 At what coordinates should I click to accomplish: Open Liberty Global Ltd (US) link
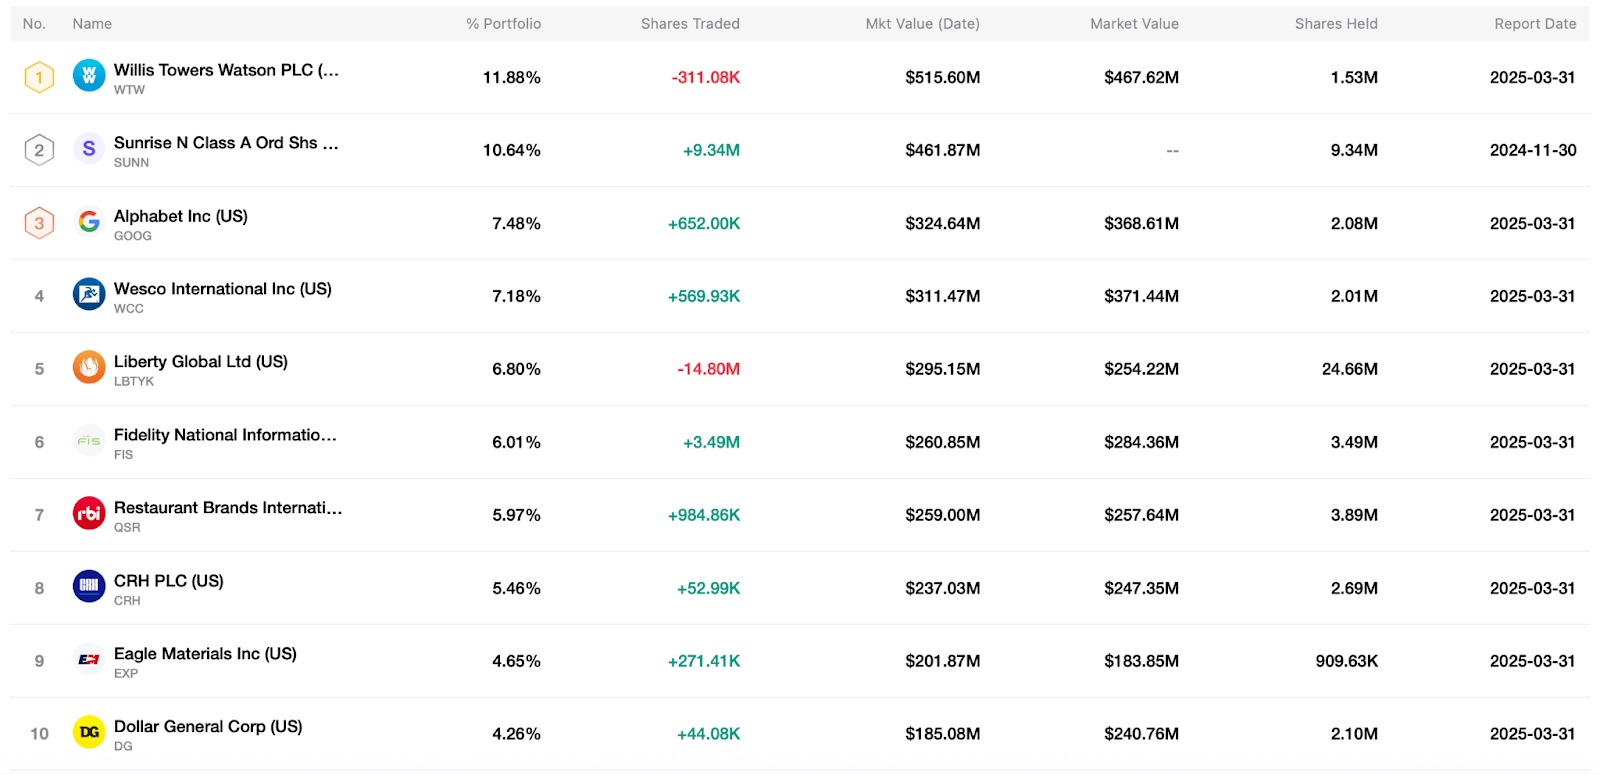pos(201,362)
